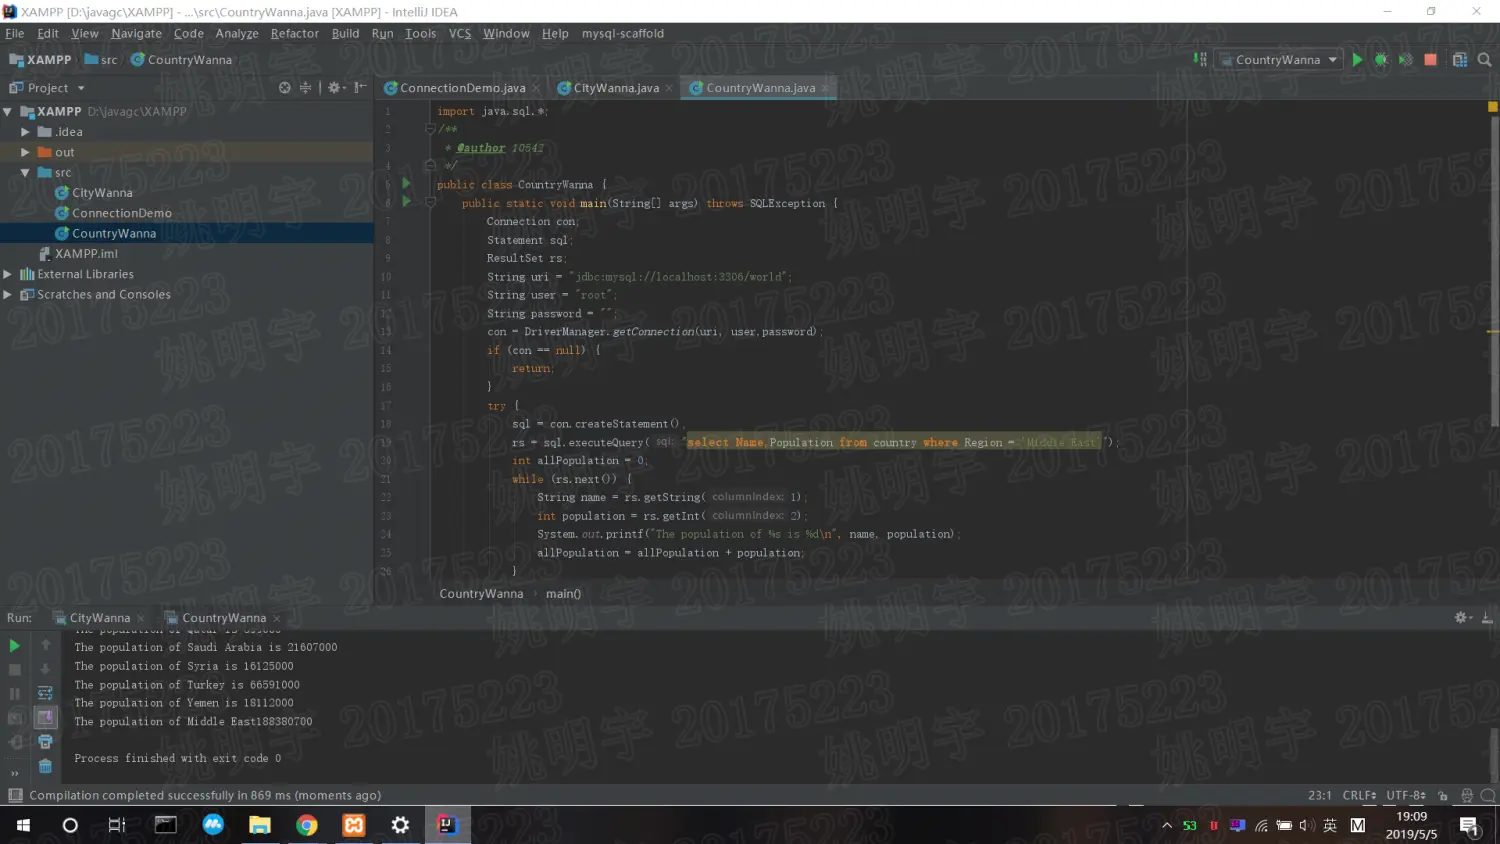The height and width of the screenshot is (844, 1500).
Task: Toggle read-only lock in status bar
Action: [x=1443, y=796]
